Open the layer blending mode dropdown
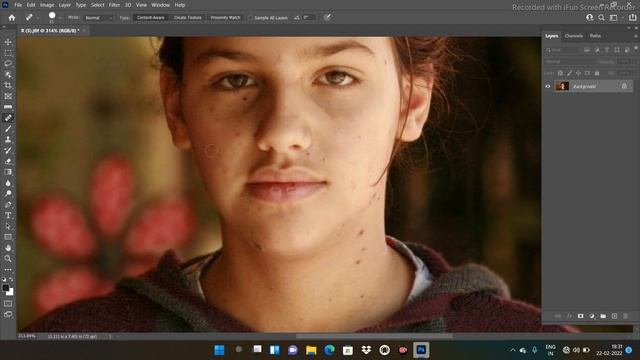Image resolution: width=640 pixels, height=360 pixels. [570, 62]
